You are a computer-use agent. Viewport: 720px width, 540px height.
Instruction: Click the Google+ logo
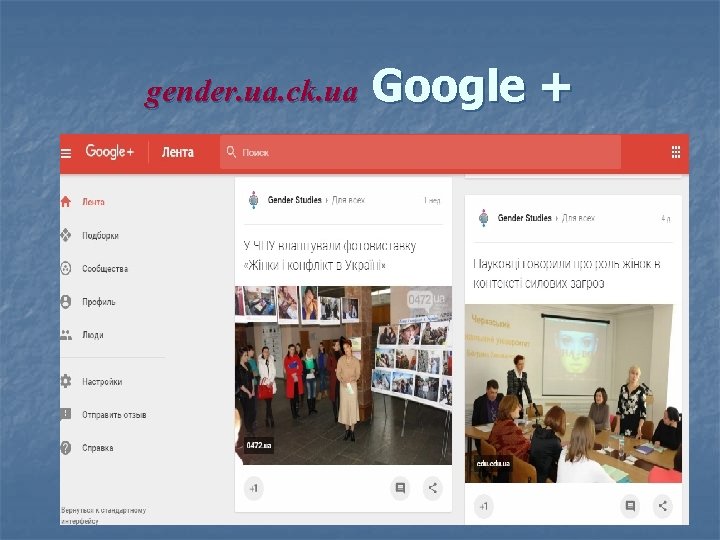pos(109,152)
